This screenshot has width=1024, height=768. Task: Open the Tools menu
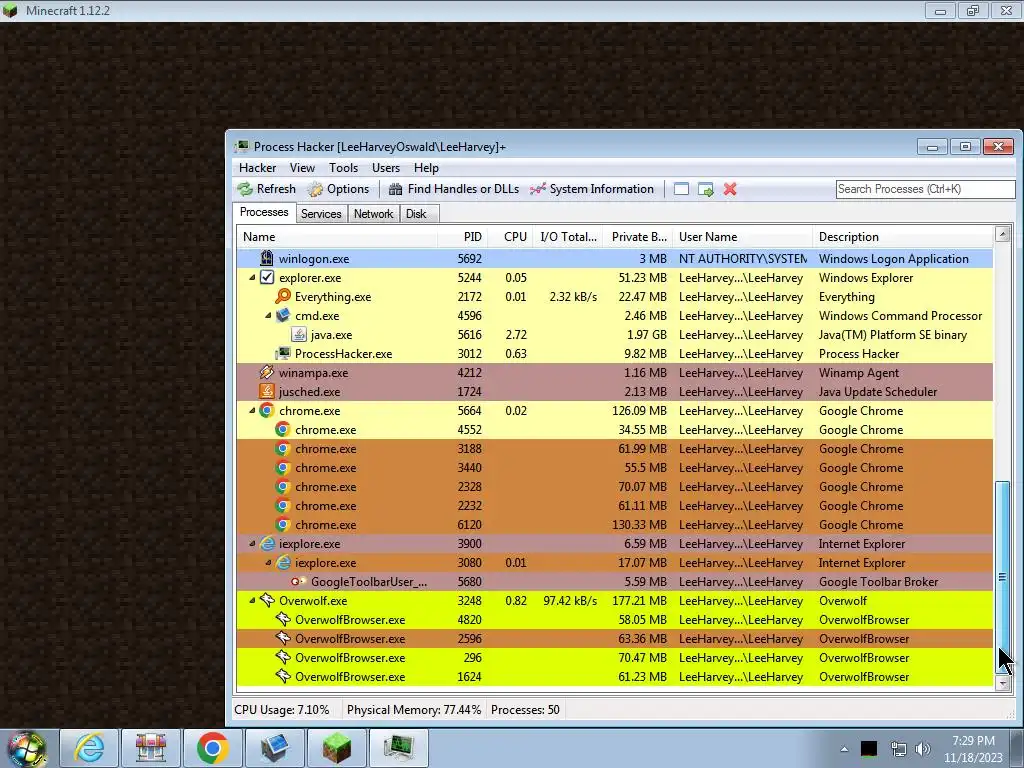tap(344, 168)
